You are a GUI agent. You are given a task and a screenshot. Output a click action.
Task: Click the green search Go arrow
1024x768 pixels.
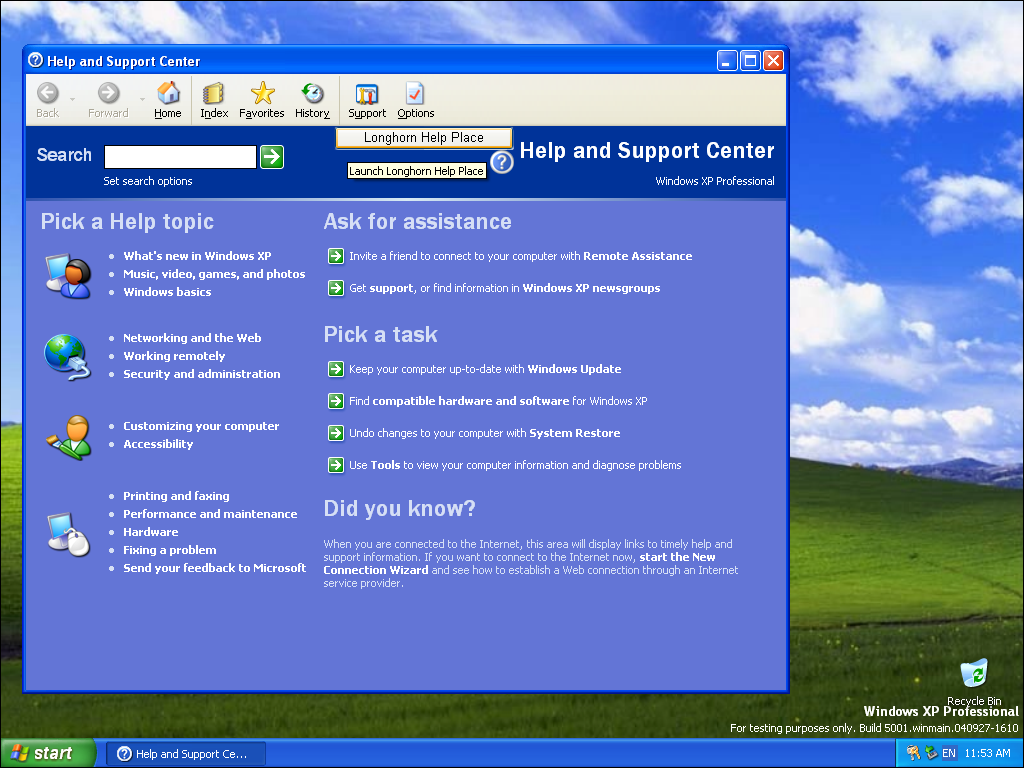click(272, 157)
